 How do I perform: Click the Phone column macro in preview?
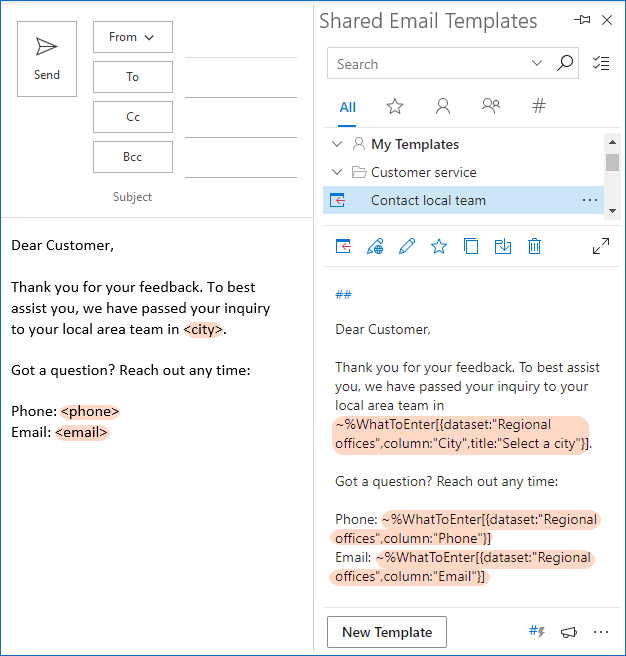(464, 529)
